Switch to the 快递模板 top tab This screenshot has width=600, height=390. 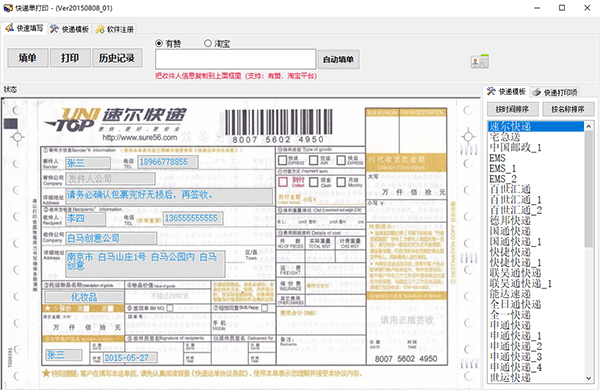click(x=70, y=29)
